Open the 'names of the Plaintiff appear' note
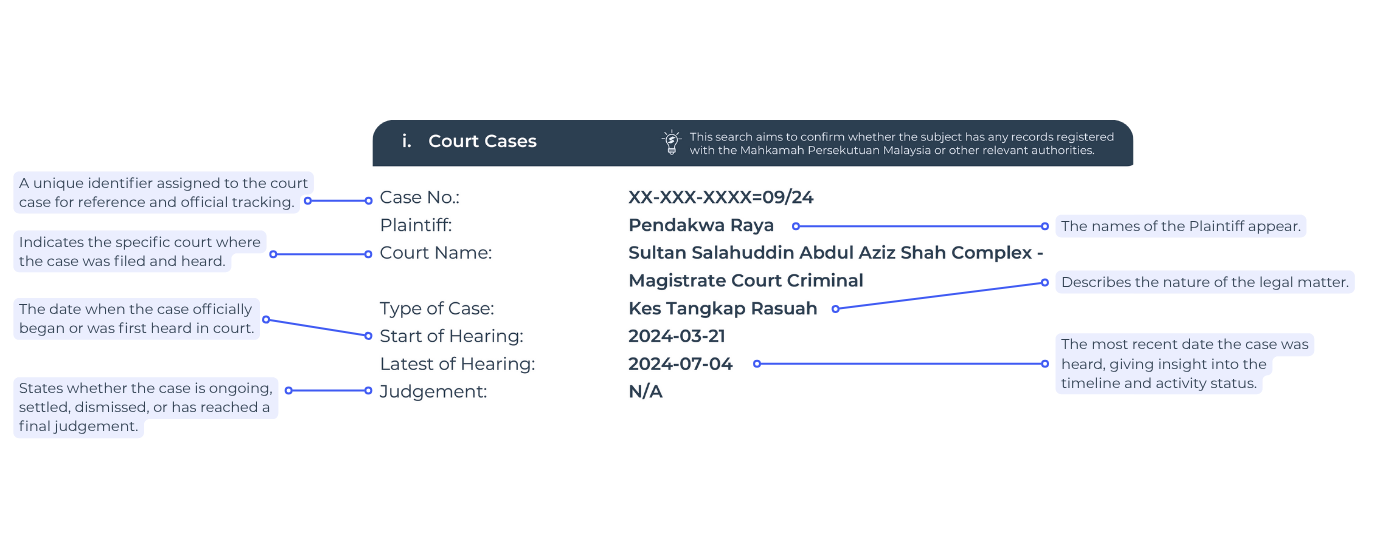Screen dimensions: 1398x540 coord(1181,226)
